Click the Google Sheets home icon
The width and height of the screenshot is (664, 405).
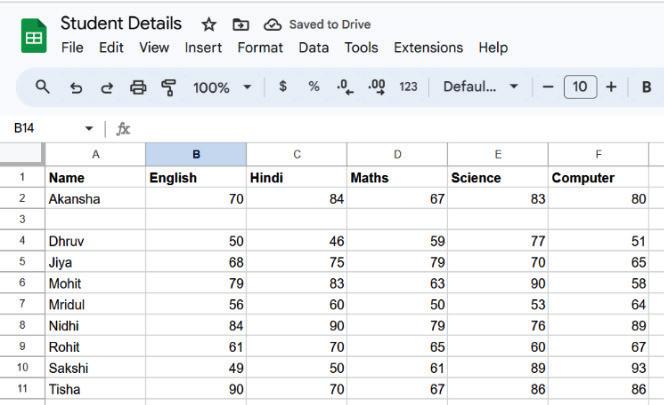point(34,36)
